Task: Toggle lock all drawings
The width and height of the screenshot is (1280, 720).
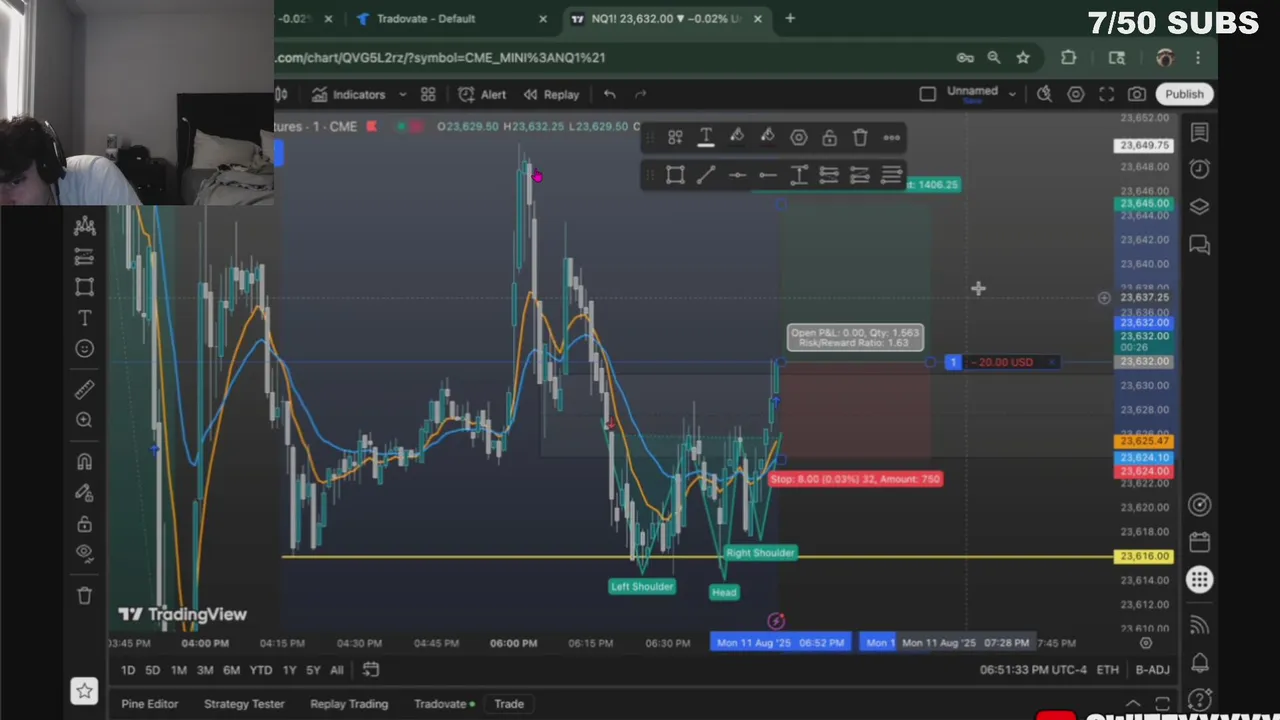Action: point(84,523)
